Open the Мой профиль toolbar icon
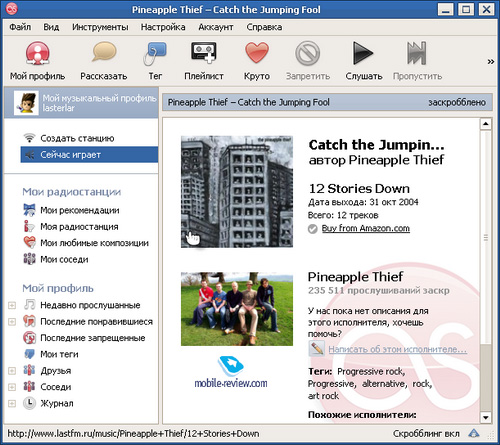The width and height of the screenshot is (500, 445). (37, 53)
